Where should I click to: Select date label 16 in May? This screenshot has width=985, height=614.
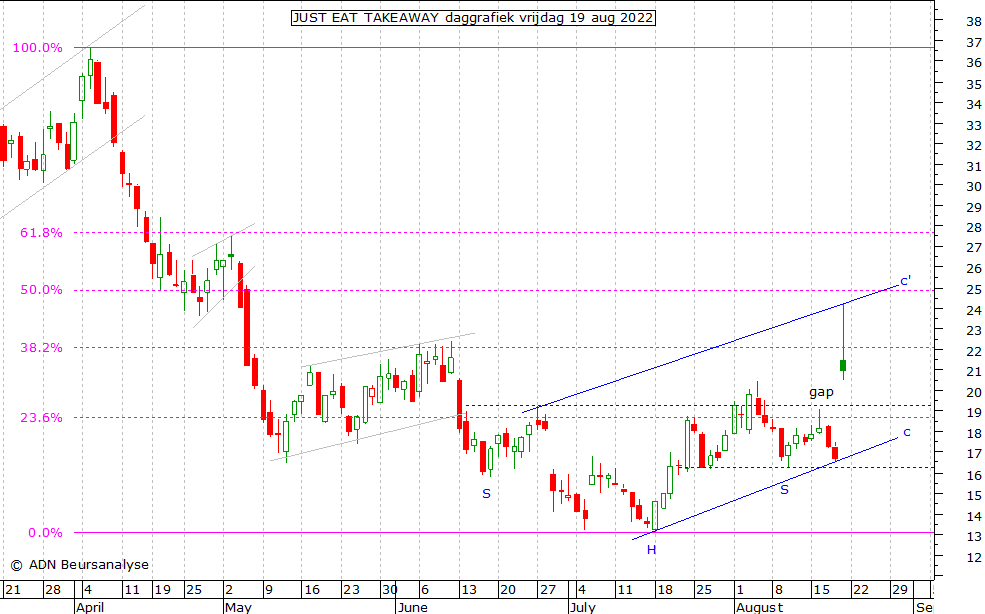pyautogui.click(x=312, y=589)
